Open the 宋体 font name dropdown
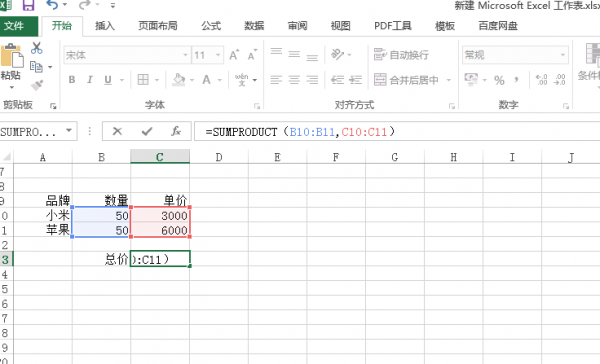The image size is (600, 364). pos(185,55)
